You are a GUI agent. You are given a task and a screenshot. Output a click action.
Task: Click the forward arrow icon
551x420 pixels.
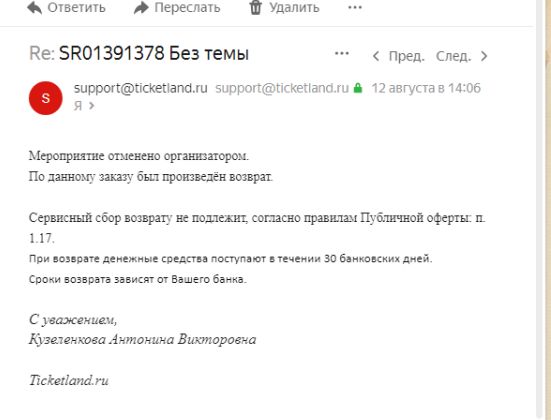pos(141,7)
